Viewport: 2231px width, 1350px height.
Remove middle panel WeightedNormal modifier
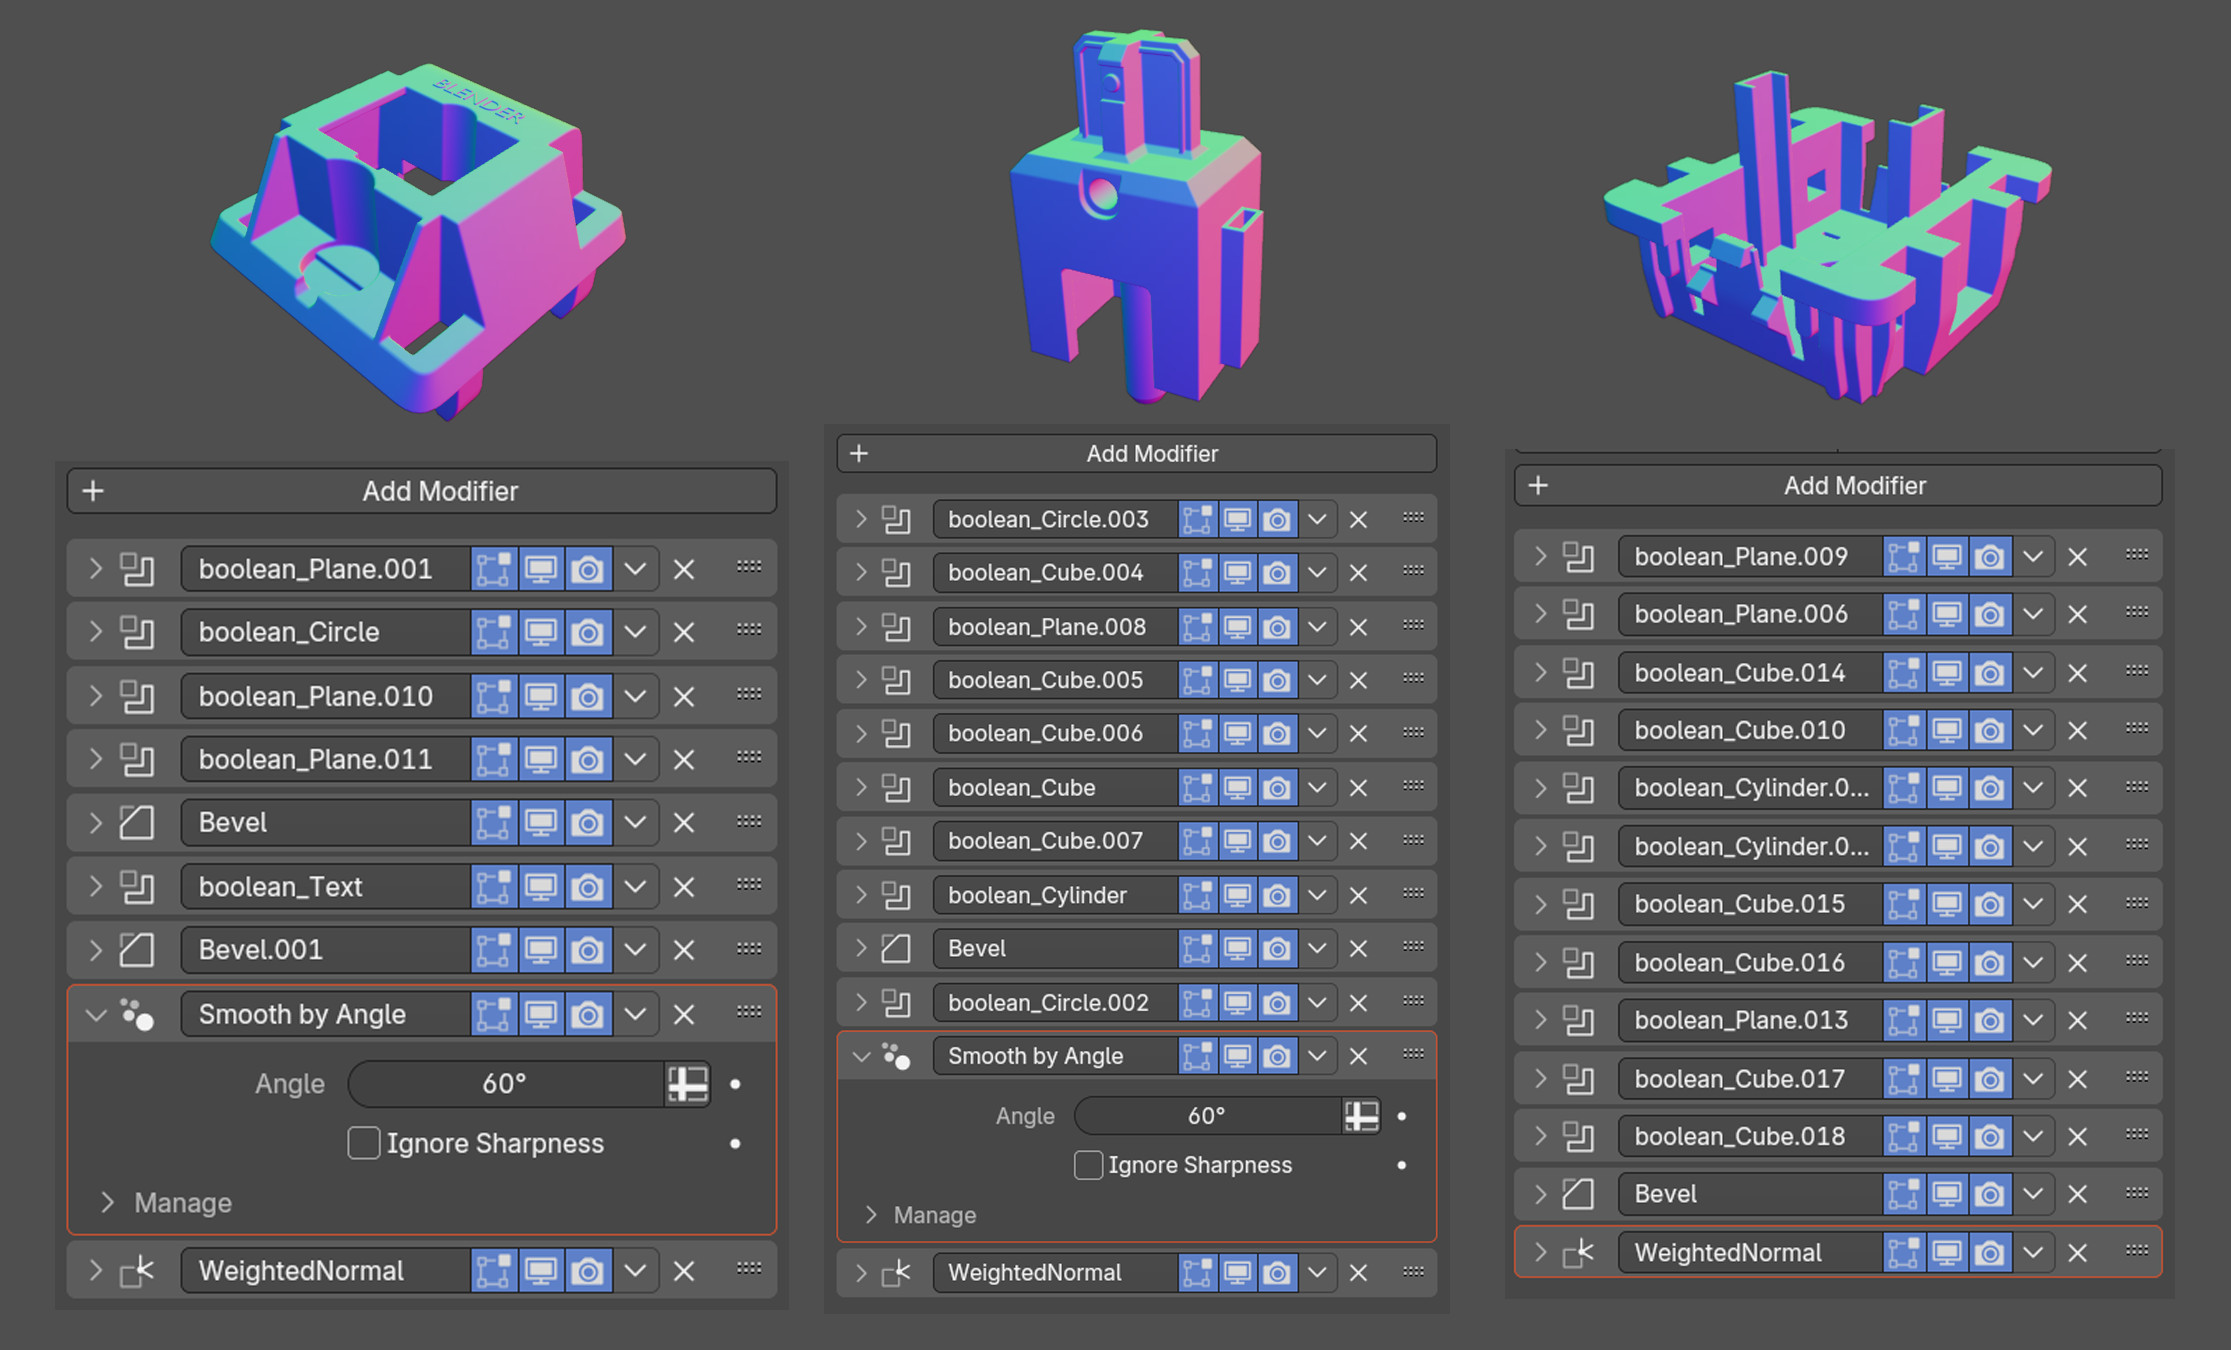(x=1358, y=1273)
